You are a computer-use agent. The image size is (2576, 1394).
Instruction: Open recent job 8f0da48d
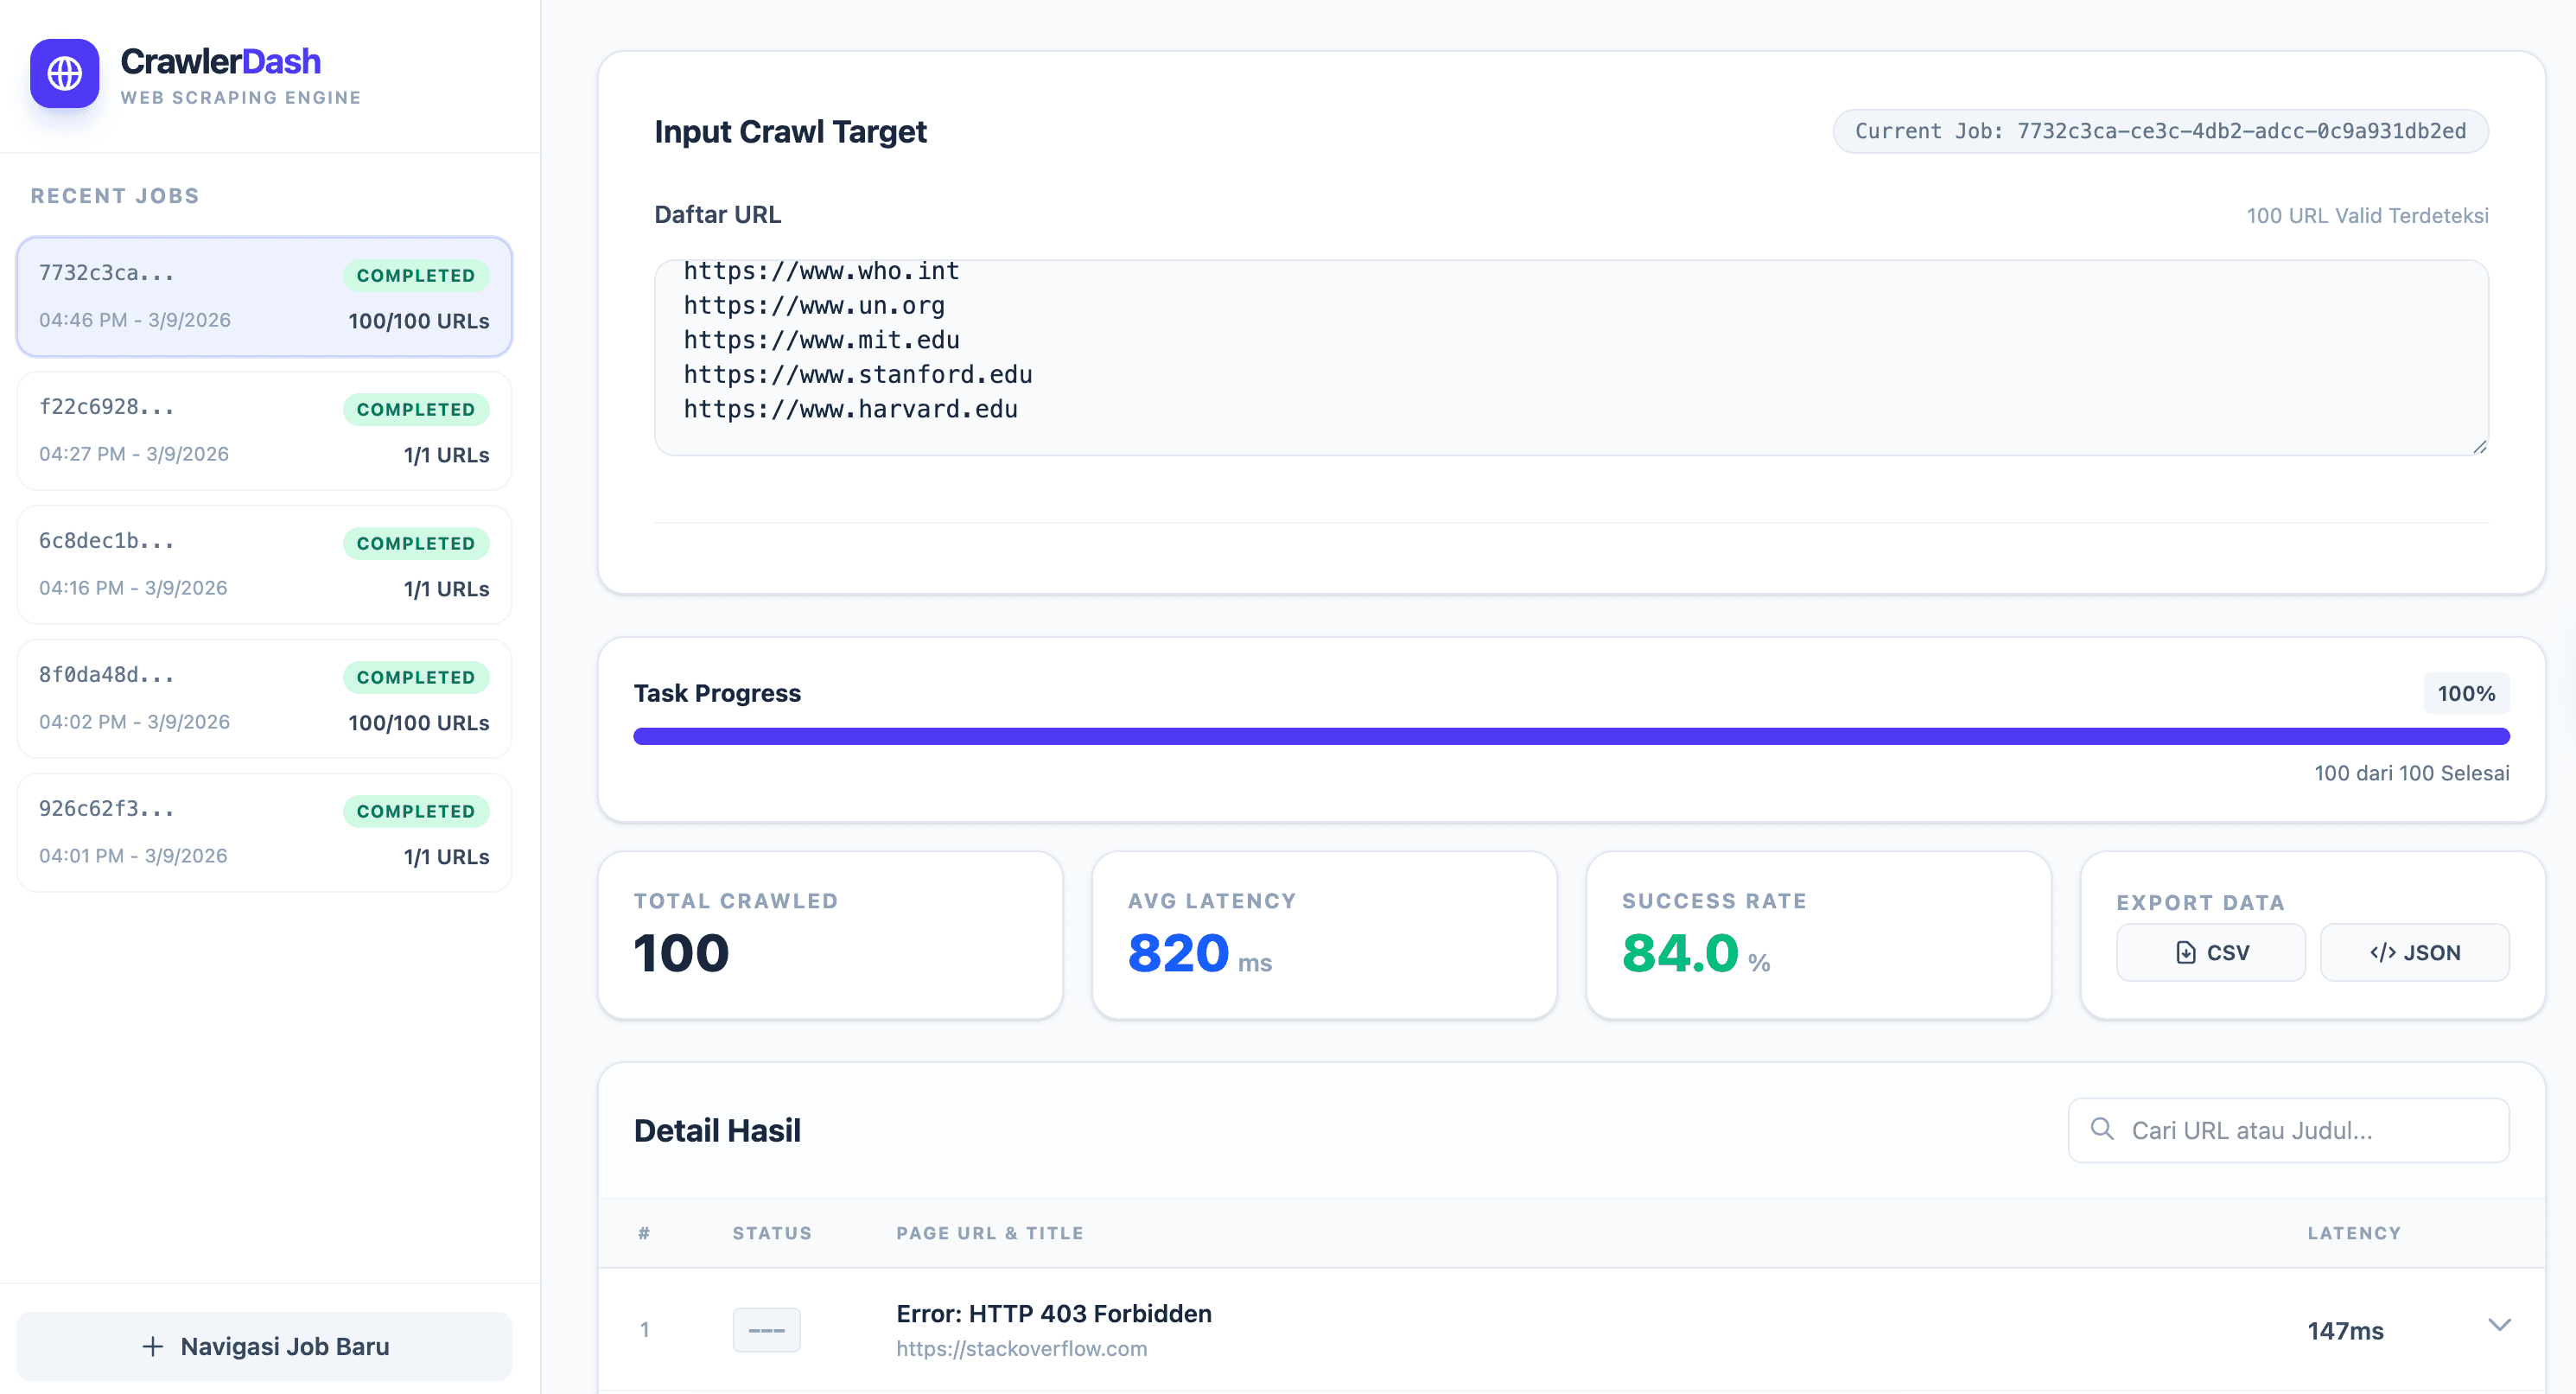(264, 698)
